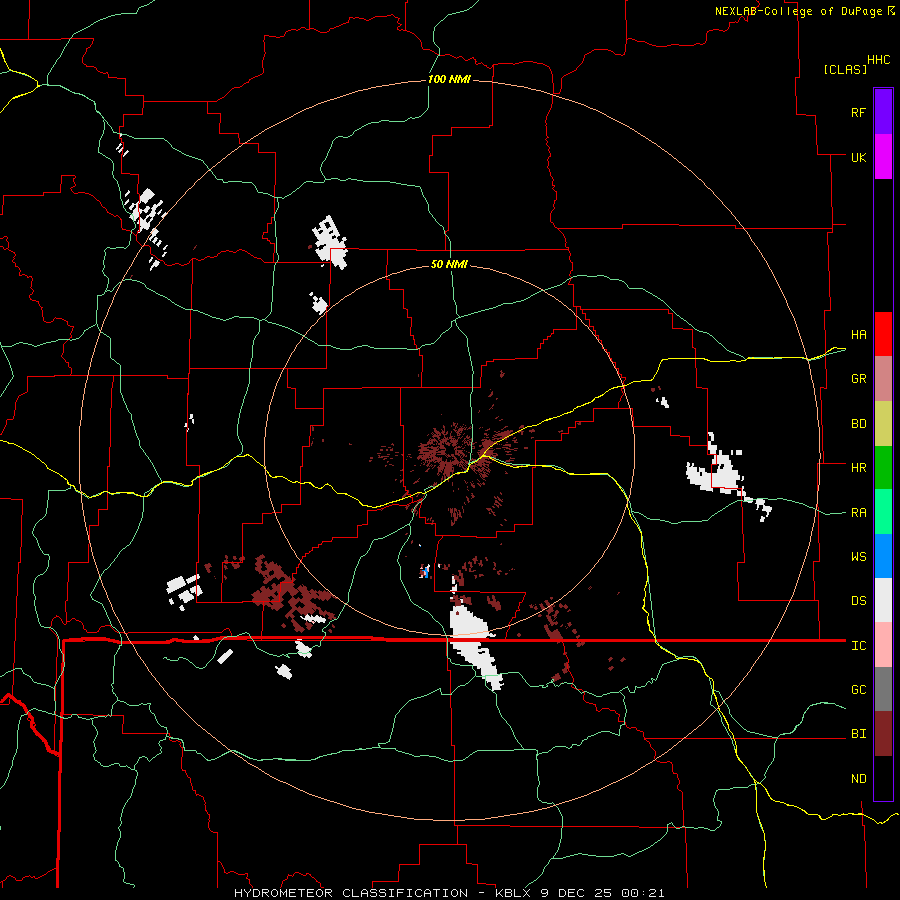Click the RF purple legend swatch
Viewport: 900px width, 900px height.
(x=883, y=112)
